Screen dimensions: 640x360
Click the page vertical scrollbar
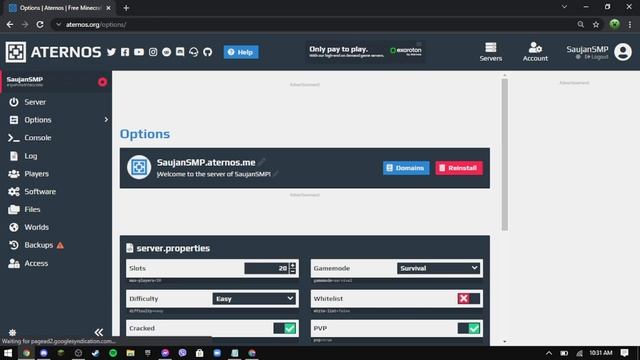(x=505, y=154)
